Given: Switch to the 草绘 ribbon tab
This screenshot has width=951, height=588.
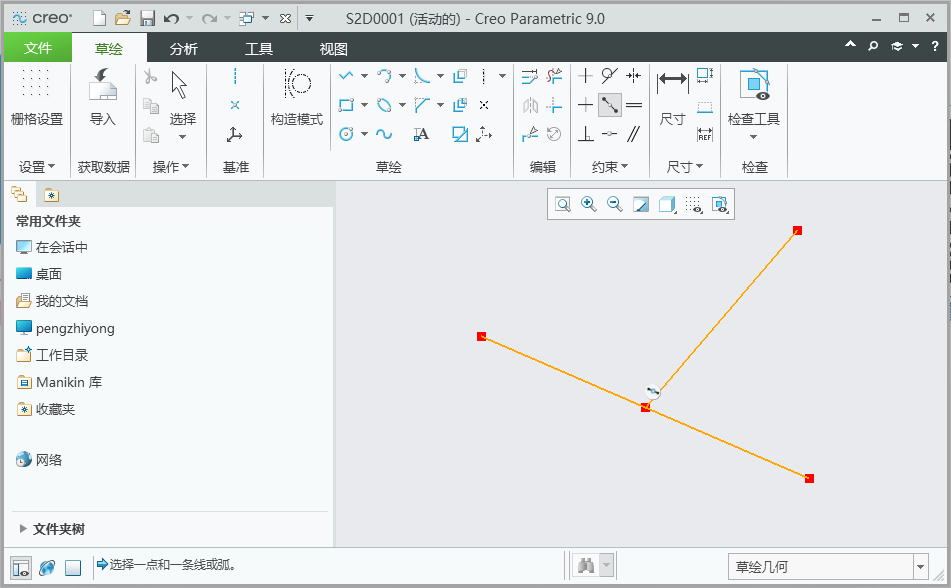Looking at the screenshot, I should click(x=109, y=49).
